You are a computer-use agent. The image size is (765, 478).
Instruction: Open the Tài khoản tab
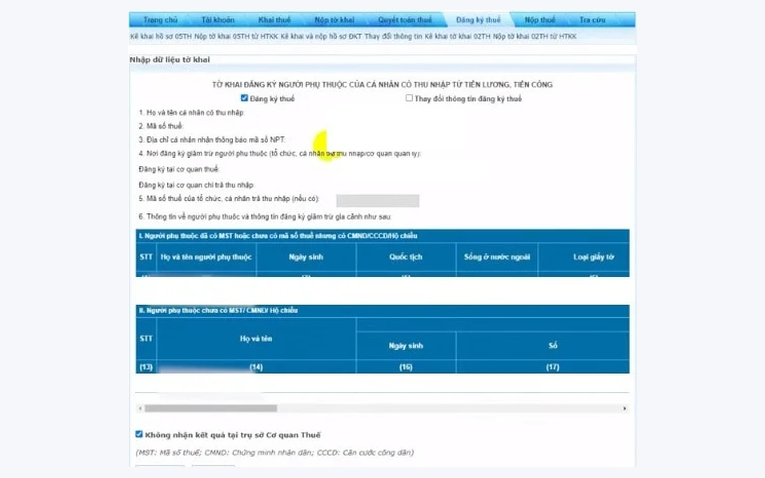point(218,20)
